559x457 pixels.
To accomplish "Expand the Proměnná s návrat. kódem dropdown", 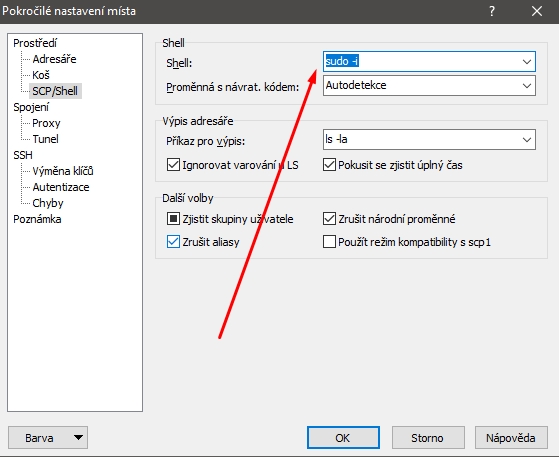I will (527, 86).
